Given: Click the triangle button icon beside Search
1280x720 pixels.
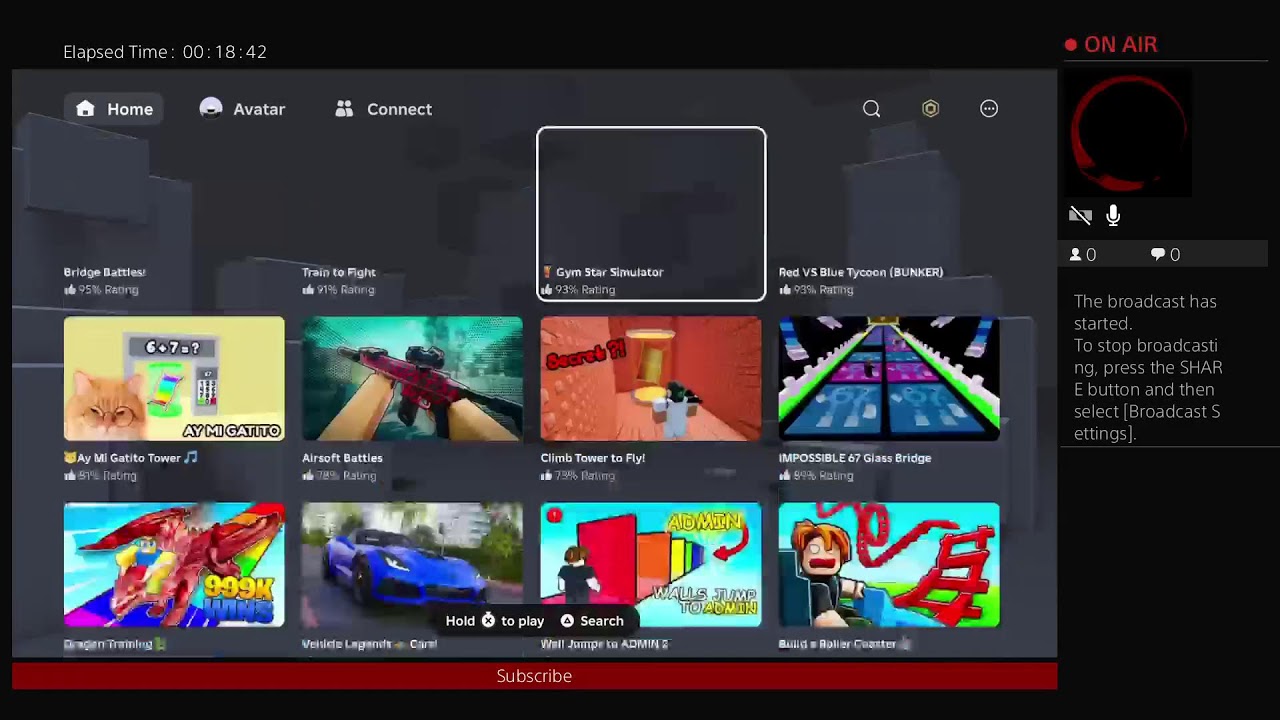Looking at the screenshot, I should (x=567, y=621).
